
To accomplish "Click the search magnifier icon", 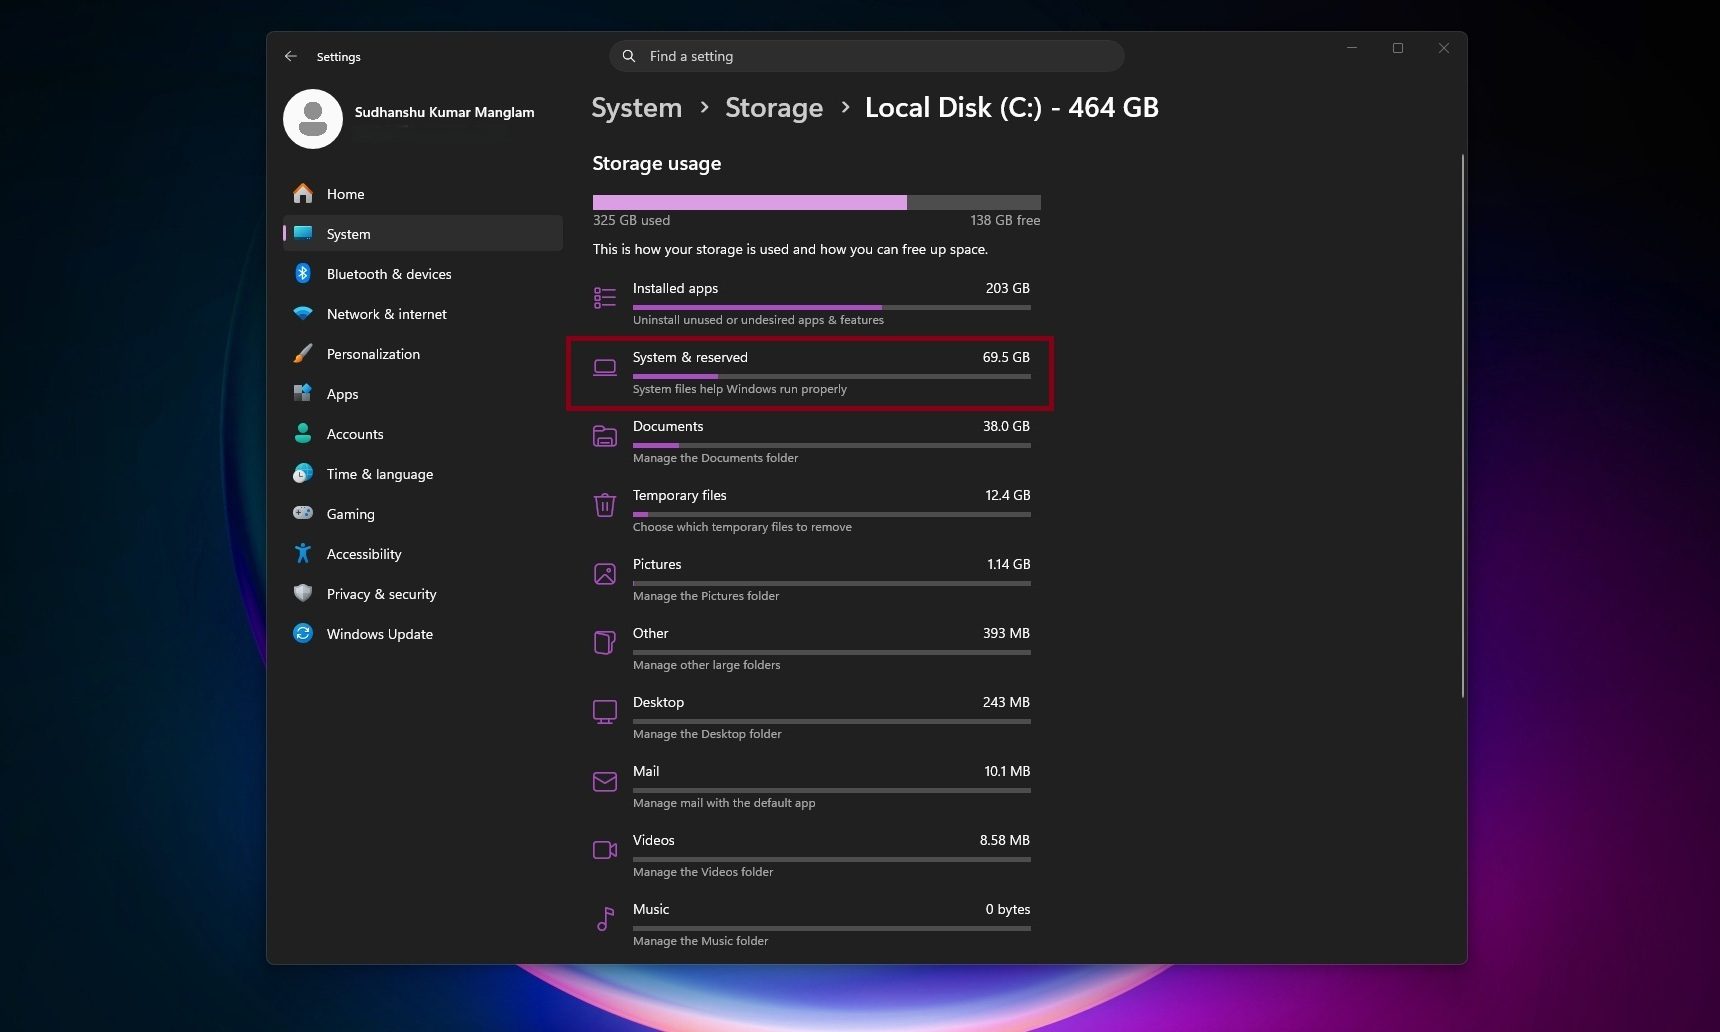I will pyautogui.click(x=629, y=56).
